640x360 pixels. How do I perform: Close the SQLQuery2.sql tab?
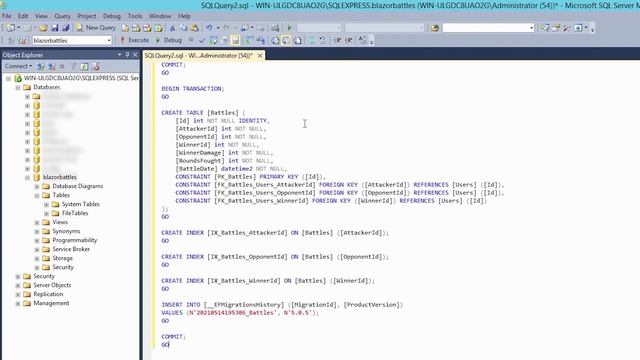pyautogui.click(x=260, y=55)
